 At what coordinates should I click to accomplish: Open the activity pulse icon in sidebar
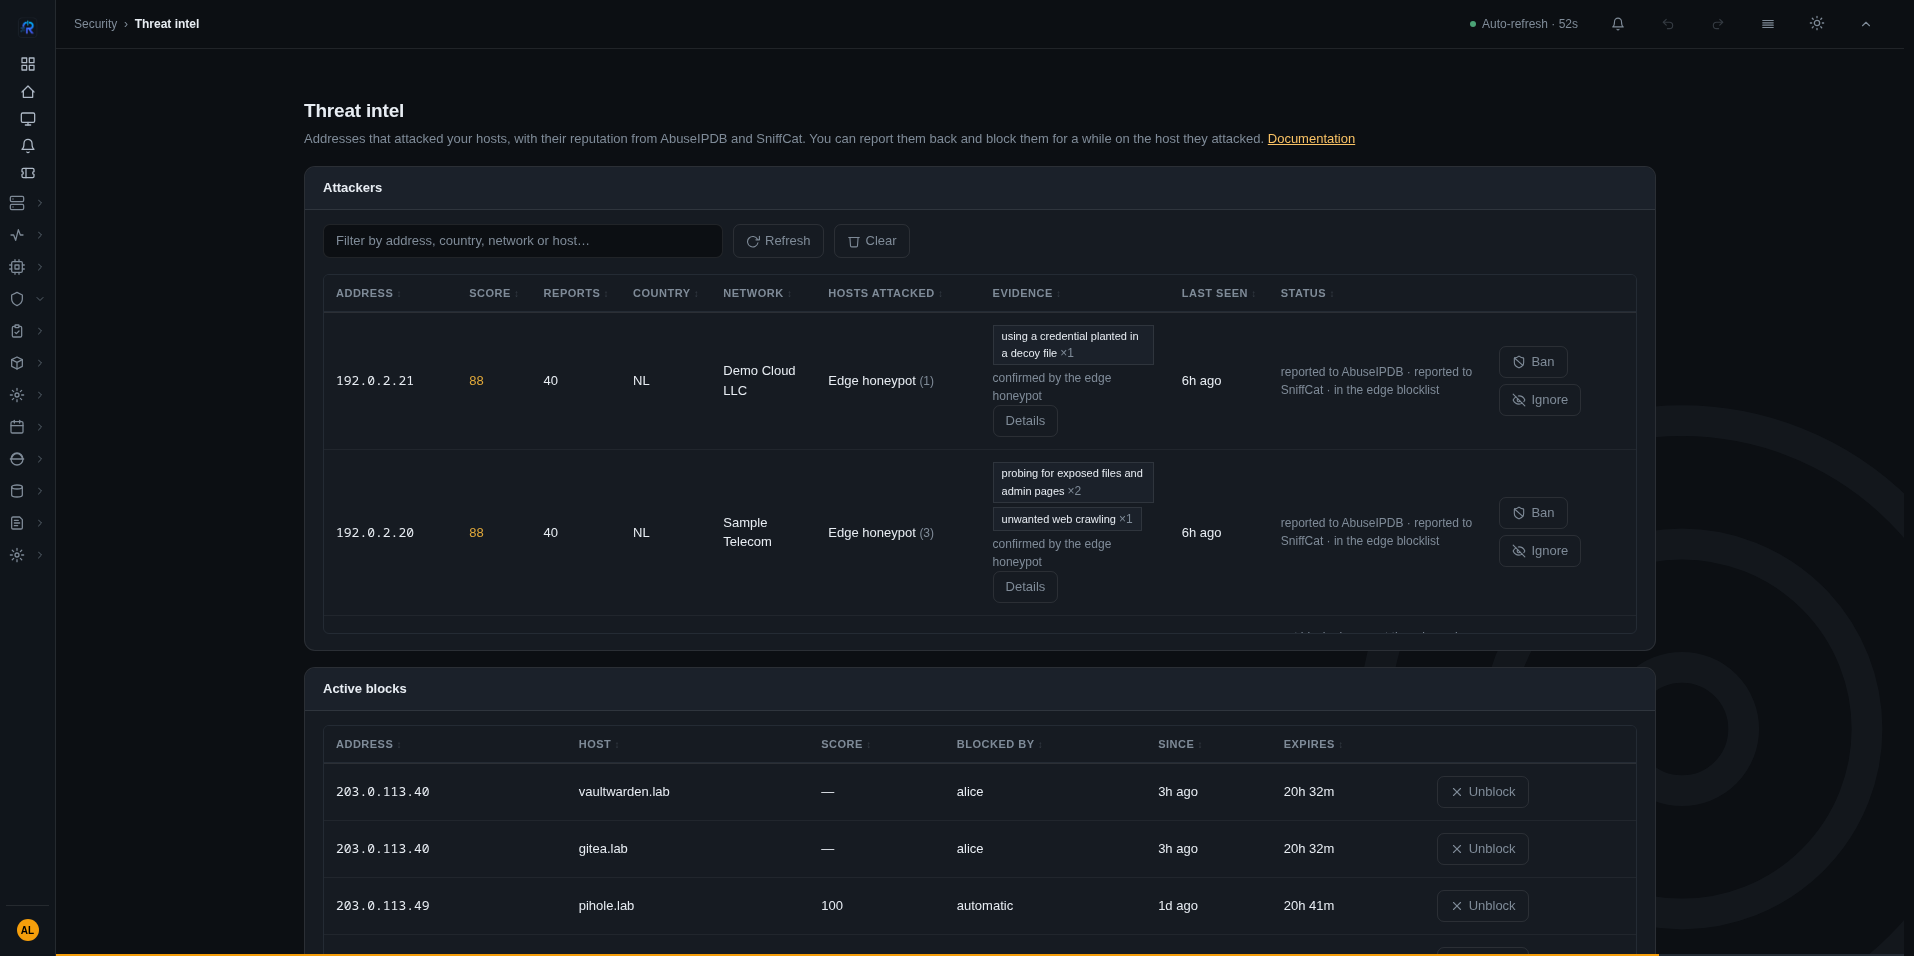pos(17,235)
